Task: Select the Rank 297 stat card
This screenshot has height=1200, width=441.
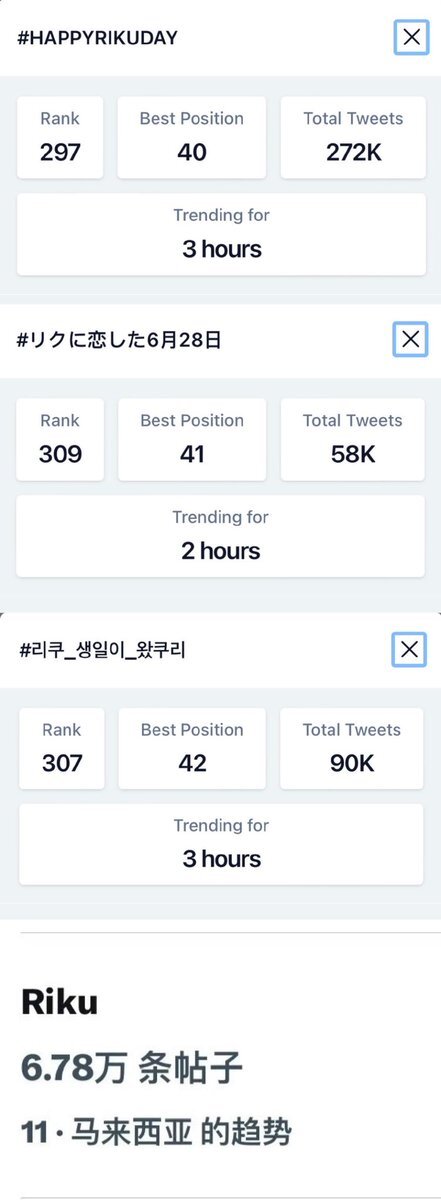Action: coord(60,138)
